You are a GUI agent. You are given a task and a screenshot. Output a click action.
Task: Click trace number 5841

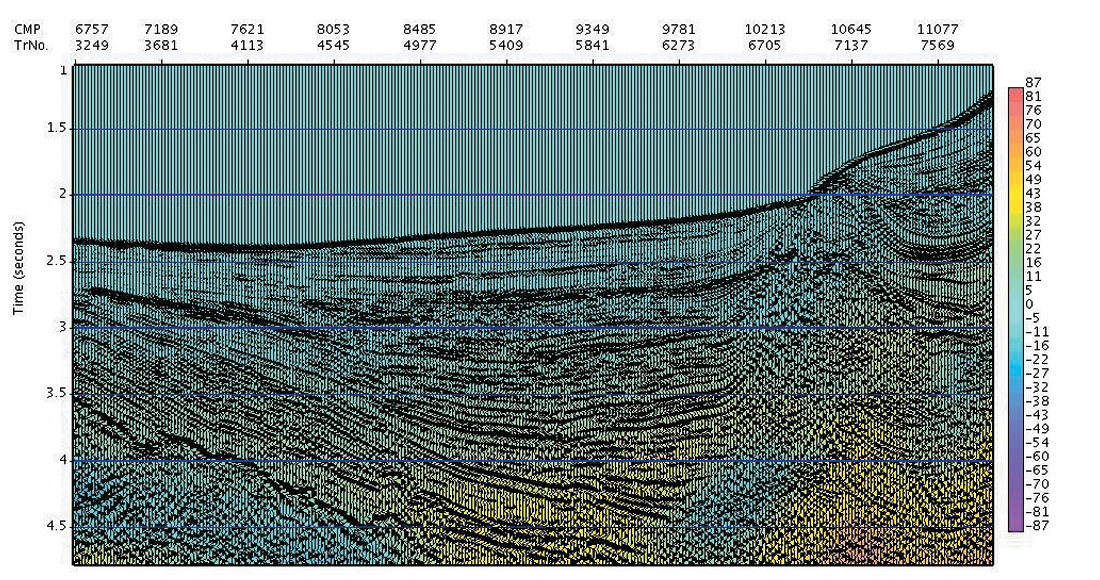[593, 46]
